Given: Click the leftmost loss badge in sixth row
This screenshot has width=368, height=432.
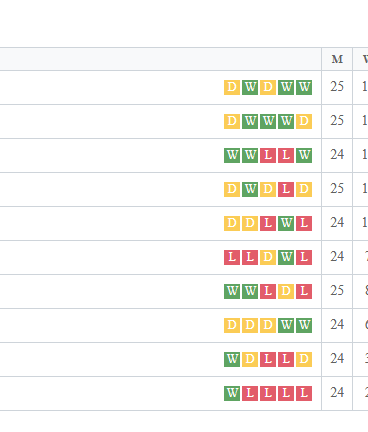Looking at the screenshot, I should coord(232,257).
